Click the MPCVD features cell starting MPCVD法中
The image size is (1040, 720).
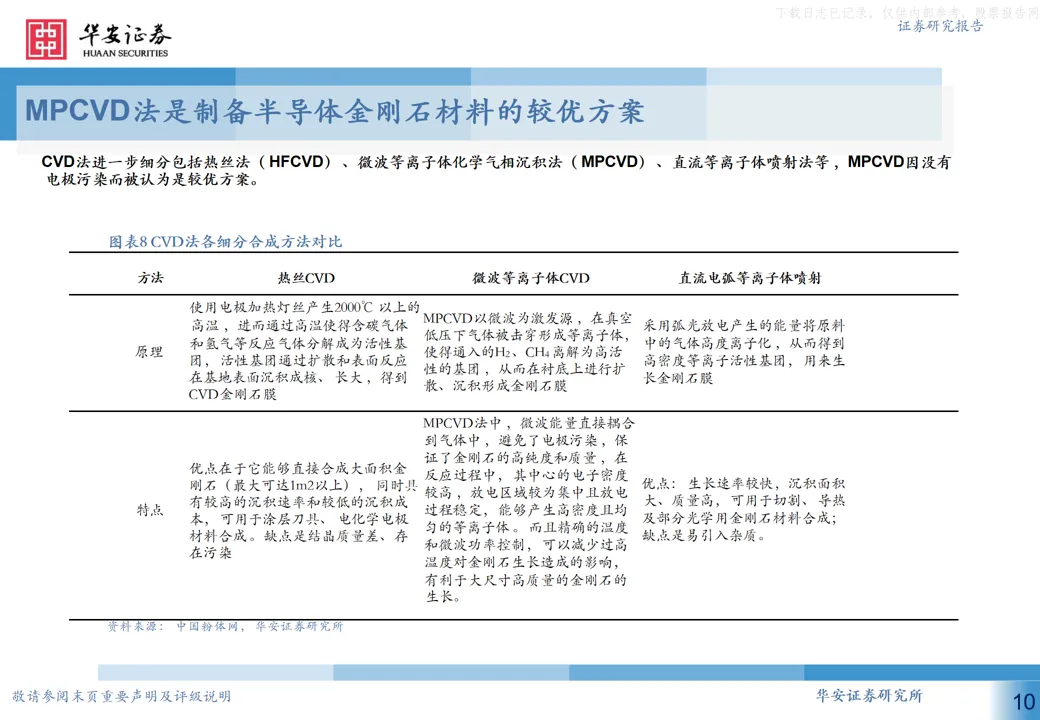point(529,509)
